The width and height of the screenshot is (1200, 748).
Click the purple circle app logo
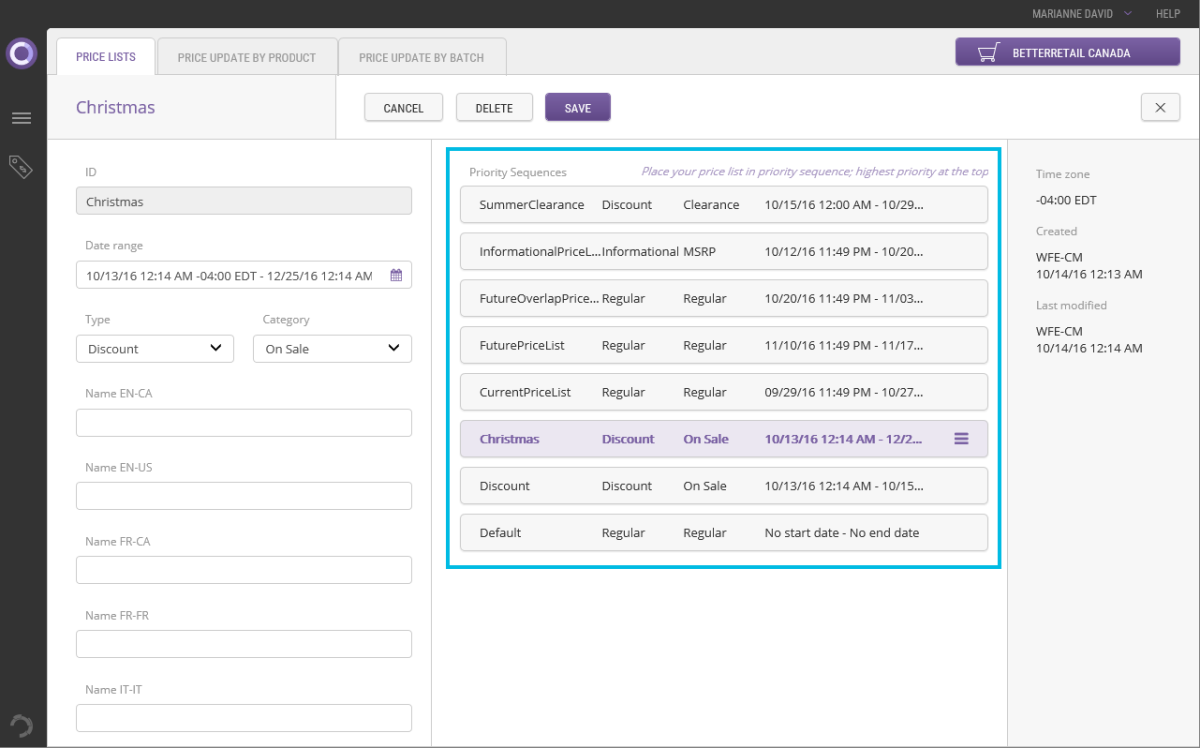[x=21, y=53]
